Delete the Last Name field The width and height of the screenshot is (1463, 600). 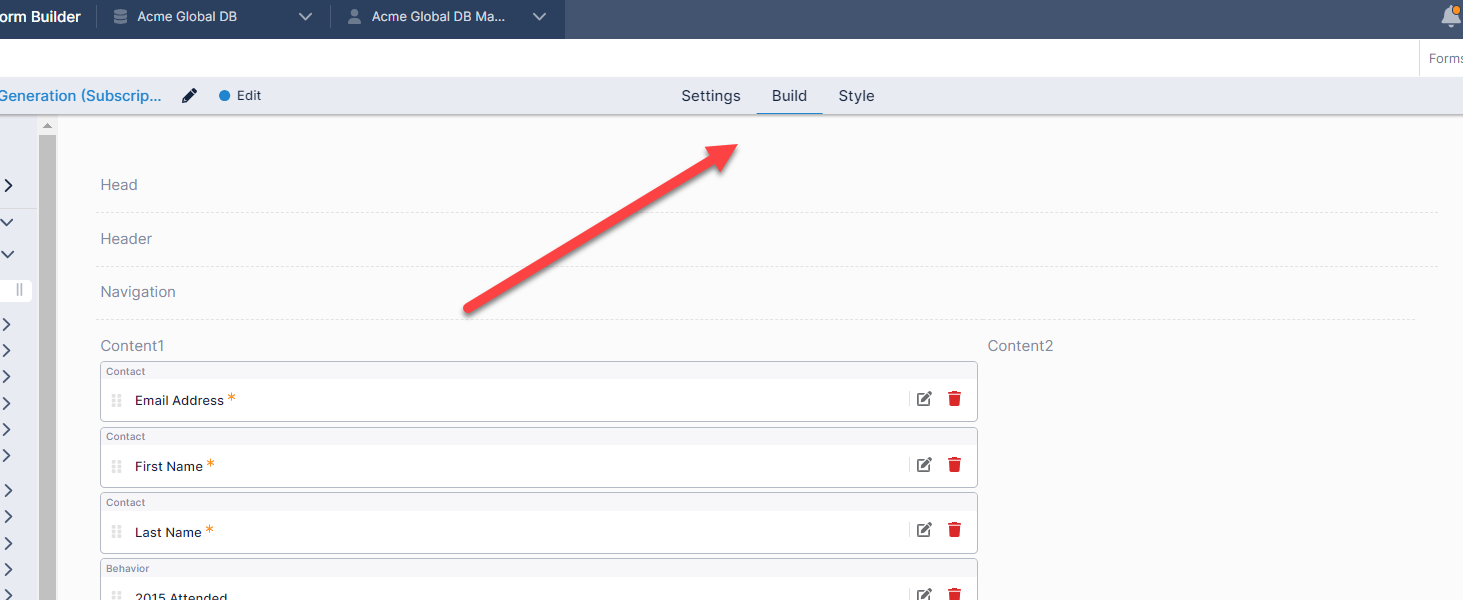954,530
